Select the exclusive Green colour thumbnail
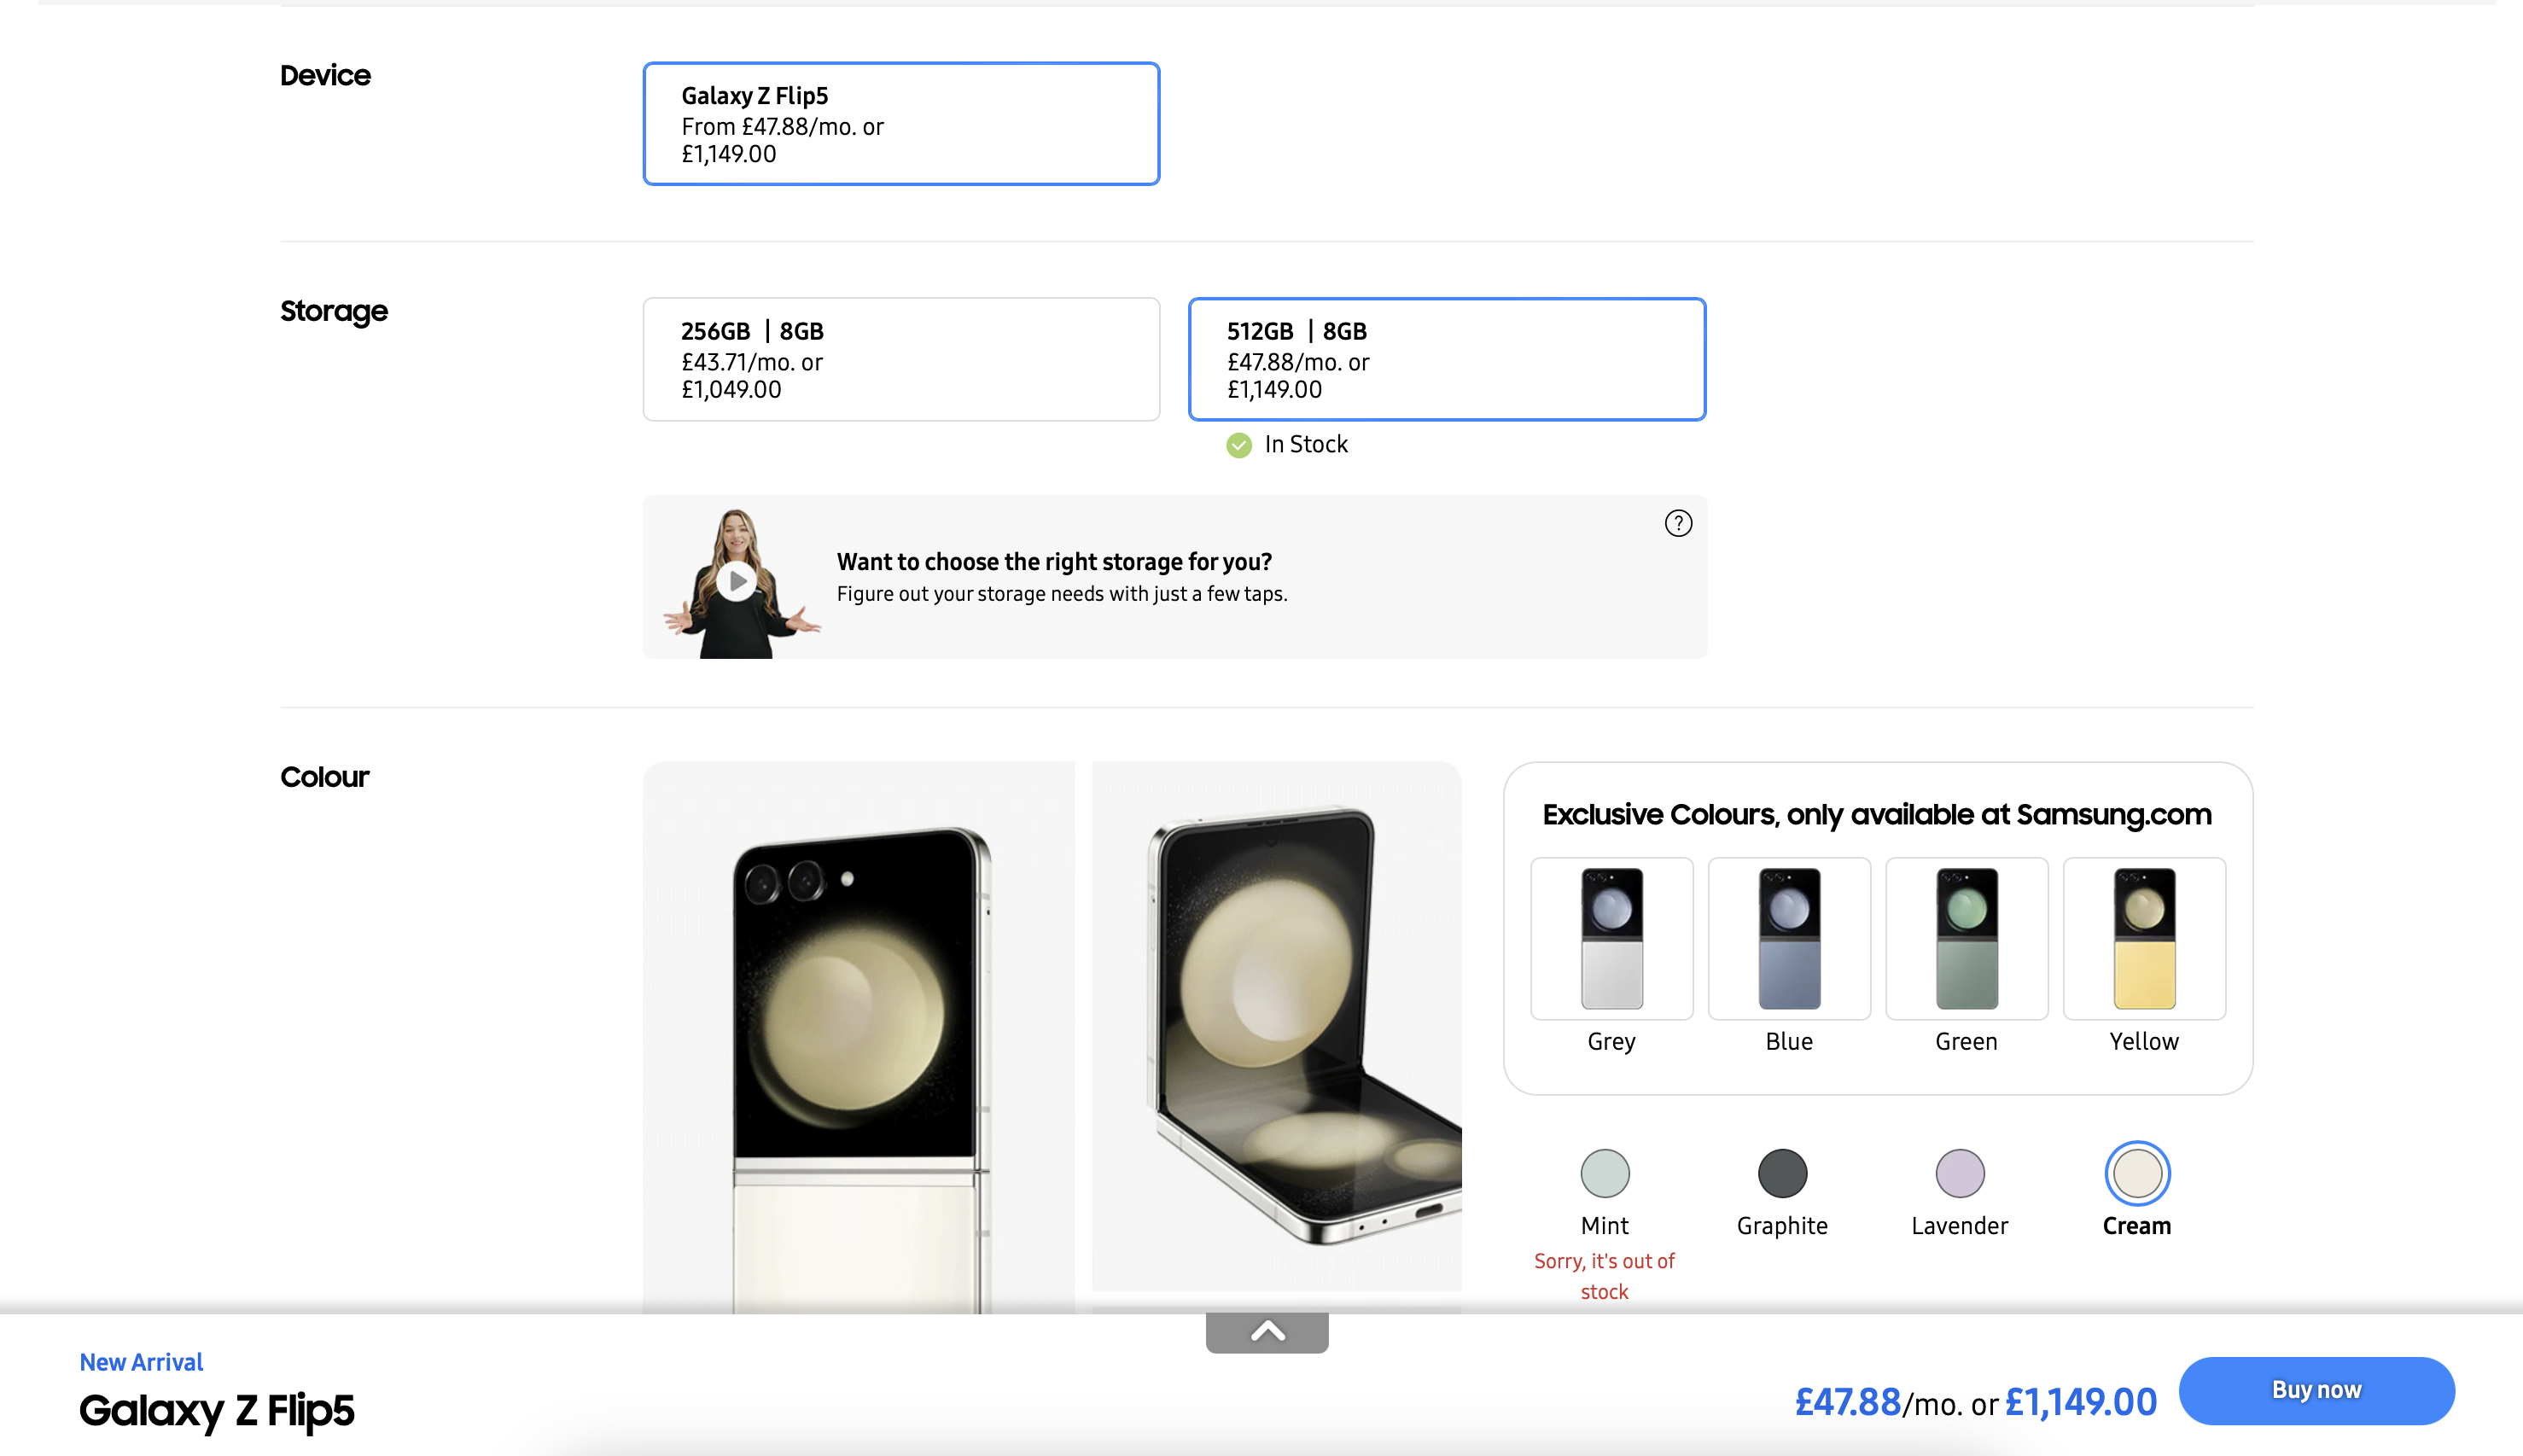This screenshot has width=2523, height=1456. coord(1966,938)
